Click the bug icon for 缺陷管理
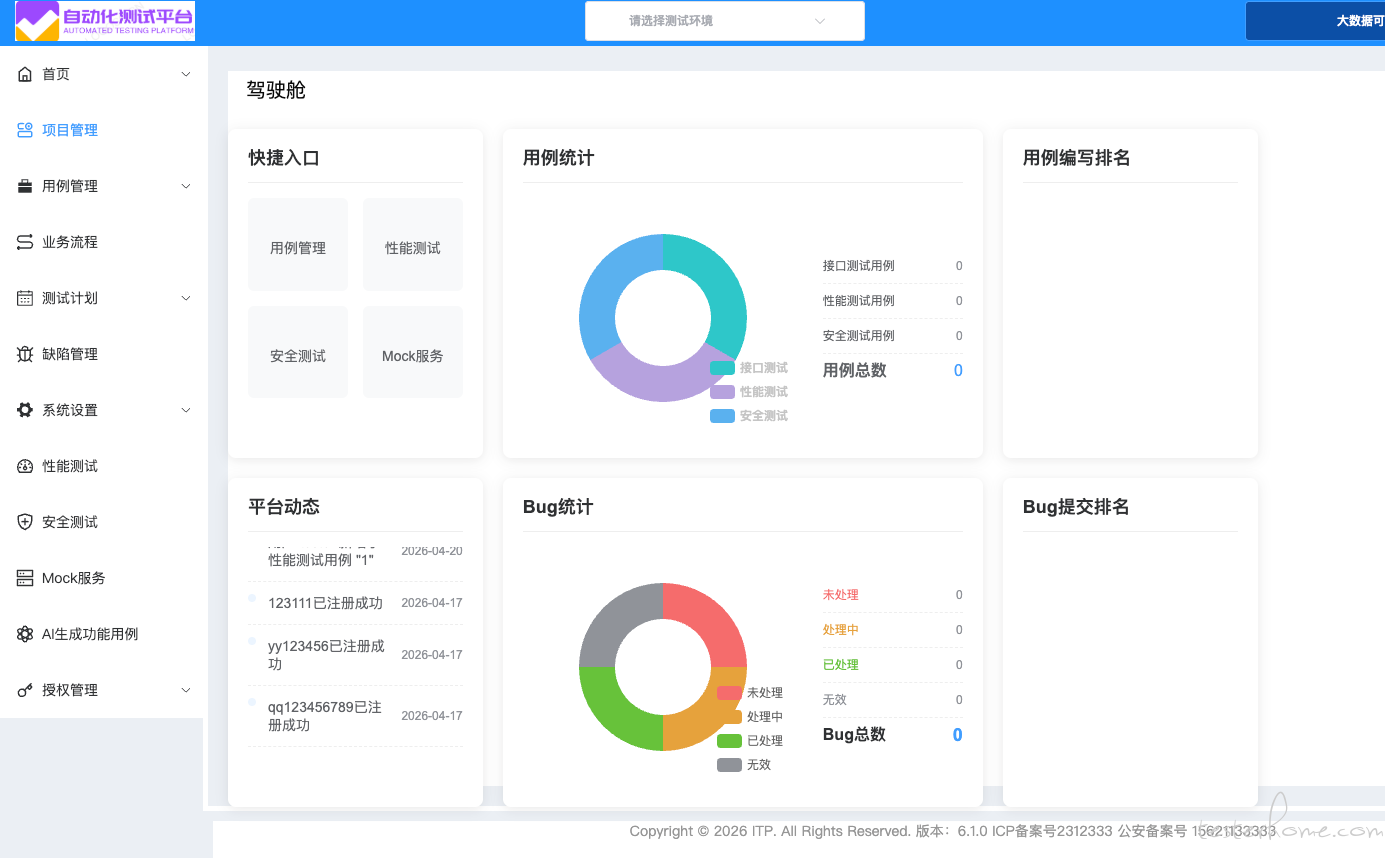 (x=25, y=354)
